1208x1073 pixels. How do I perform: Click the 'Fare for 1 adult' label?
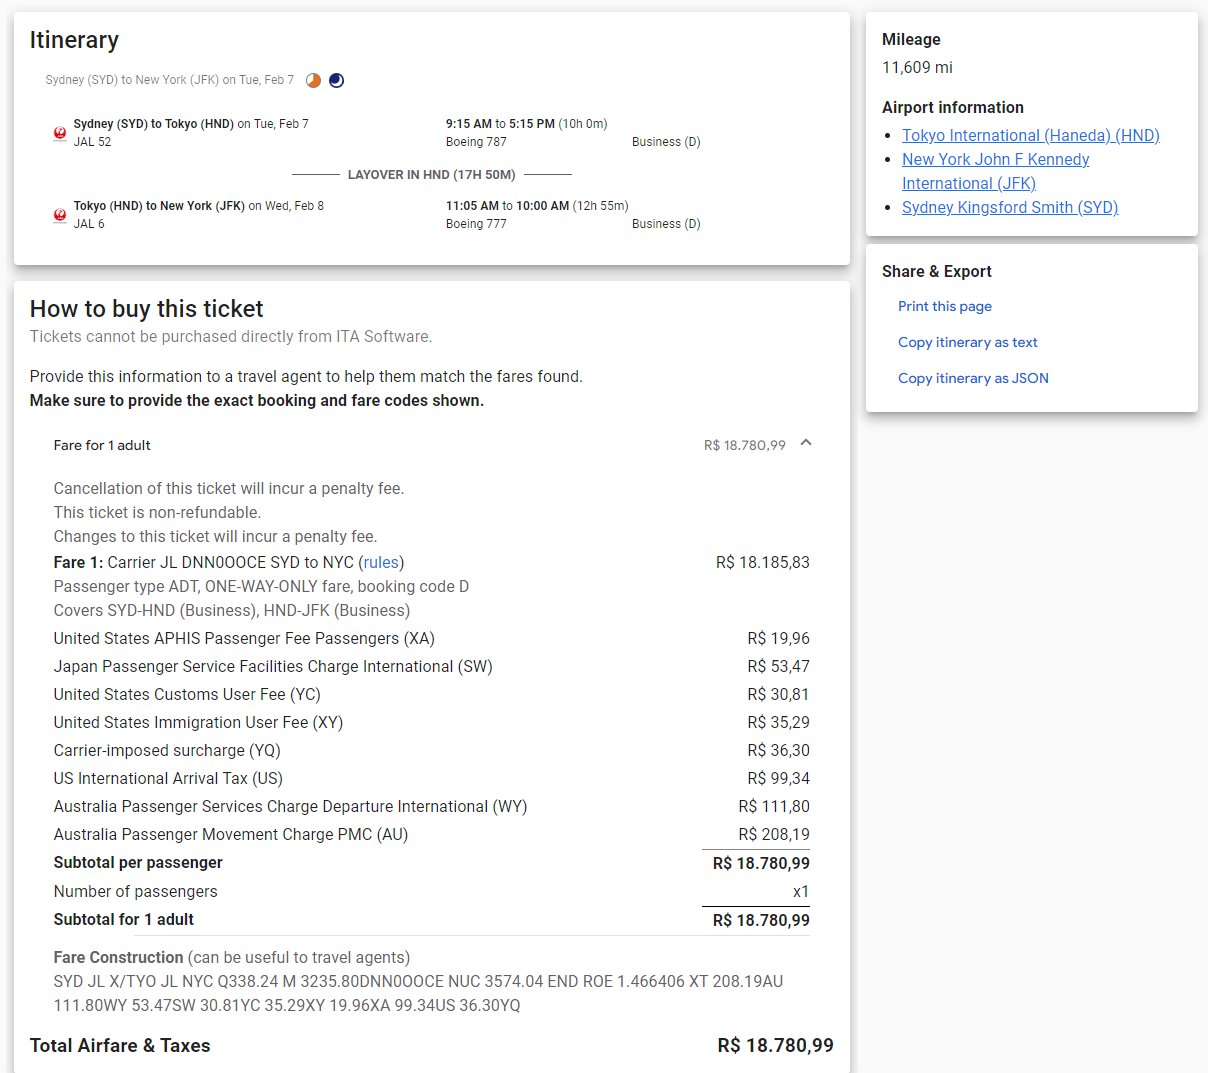(102, 445)
